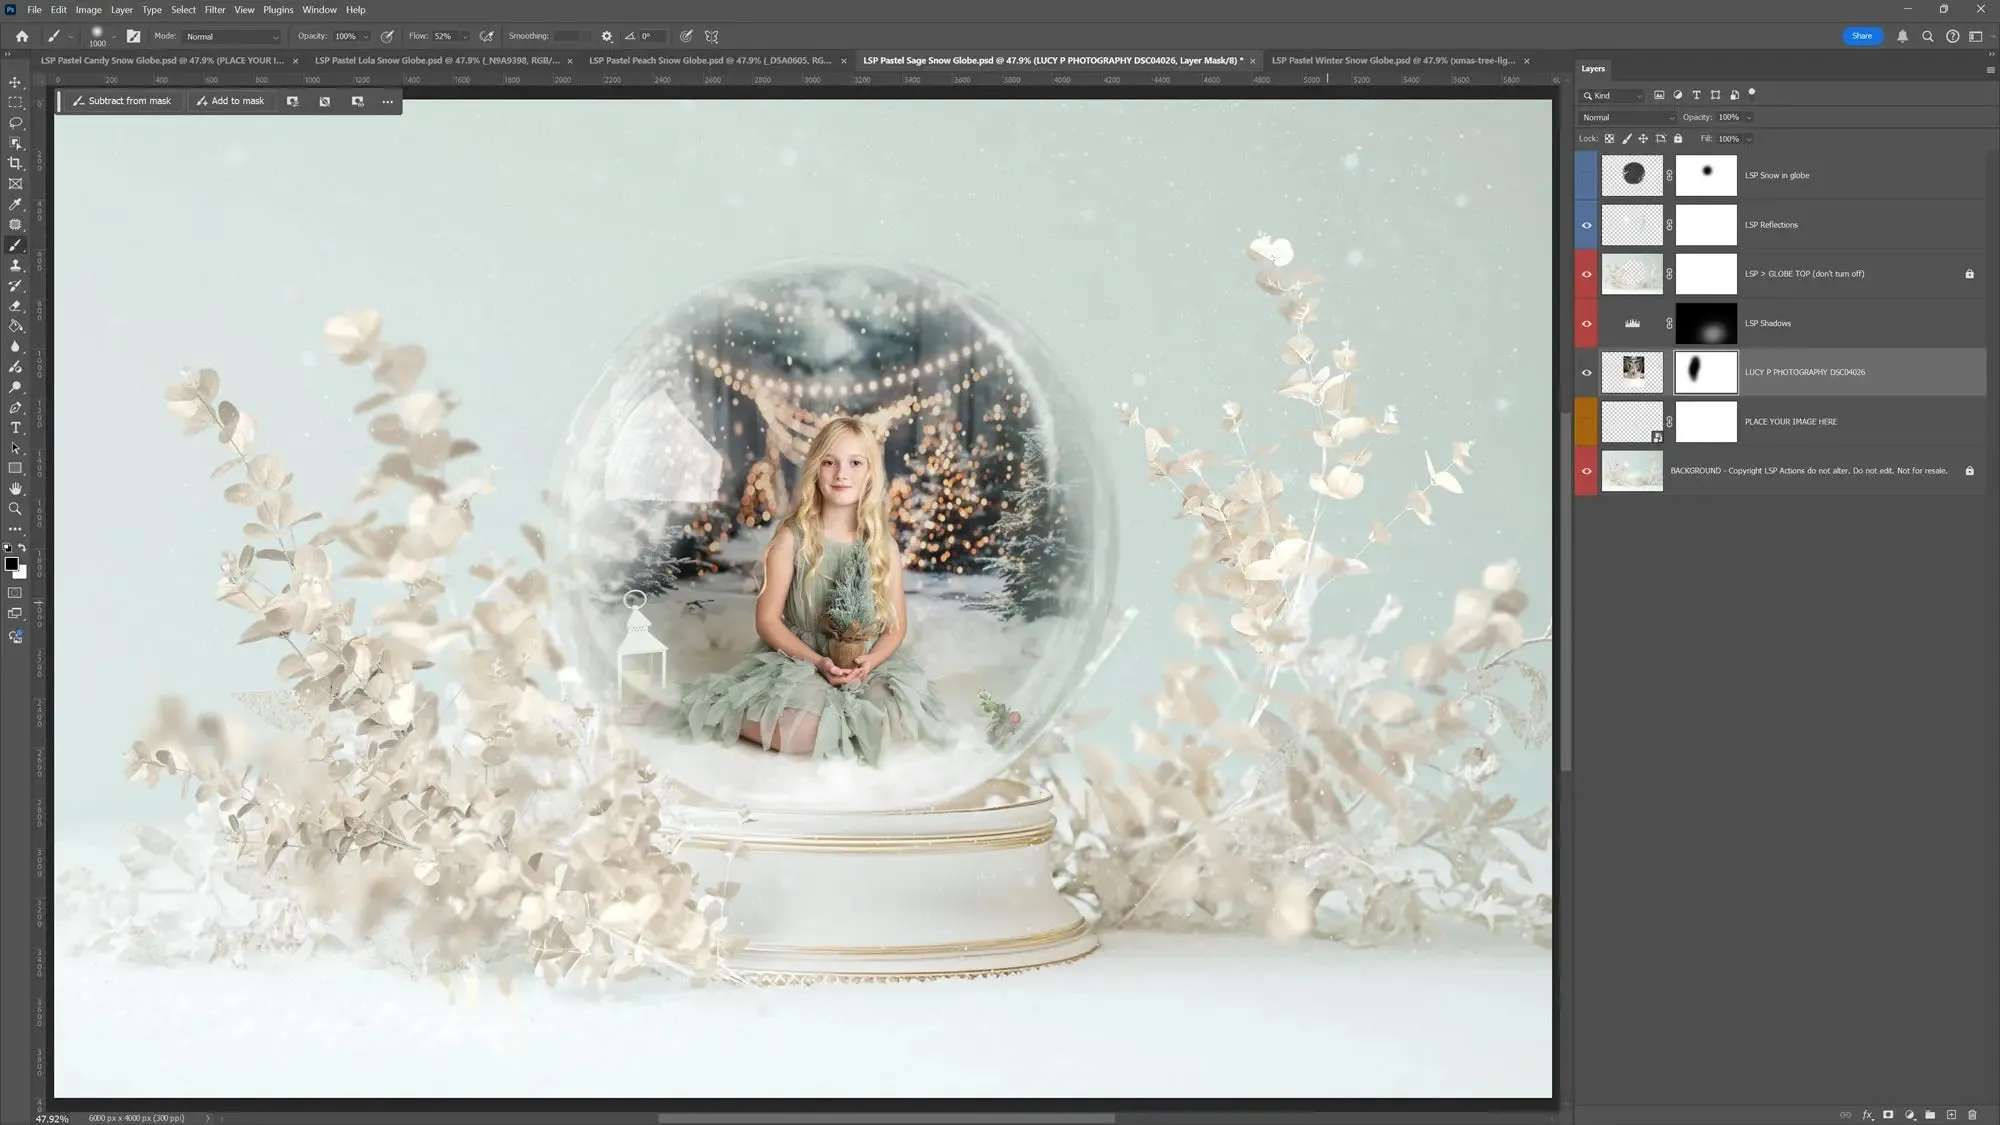Click the LSP Shadows layer mask thumbnail
Screen dimensions: 2000x1125
[x=1706, y=324]
